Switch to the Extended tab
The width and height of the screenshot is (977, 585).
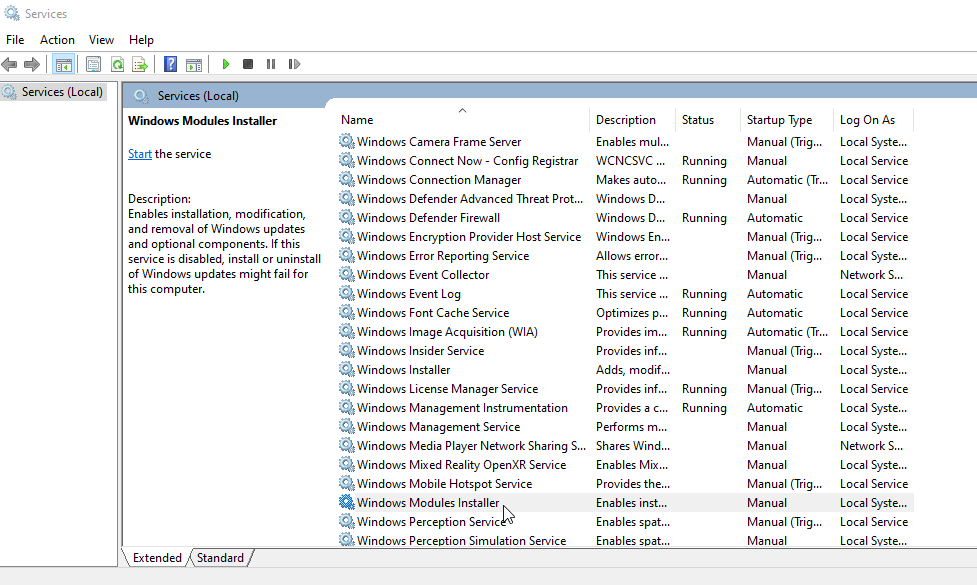pyautogui.click(x=156, y=557)
